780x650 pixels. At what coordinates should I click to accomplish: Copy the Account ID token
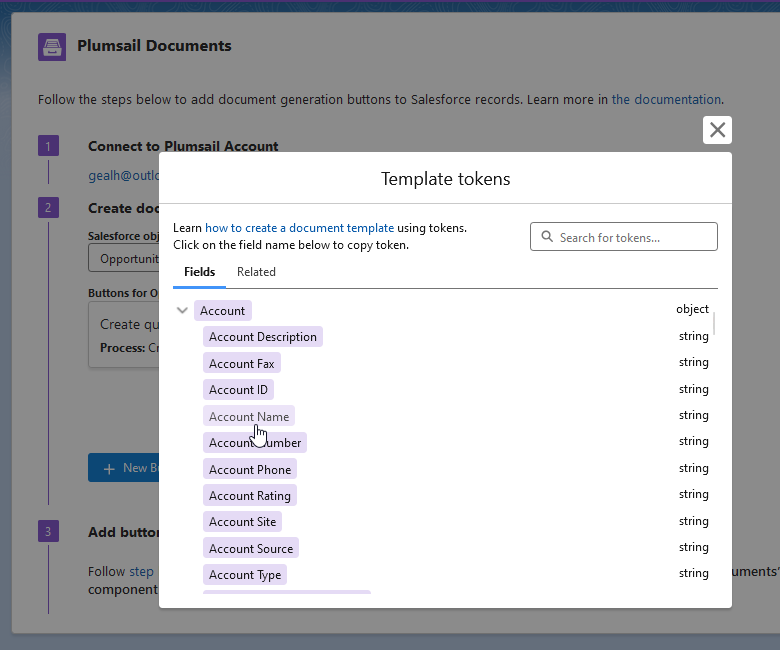pos(238,389)
